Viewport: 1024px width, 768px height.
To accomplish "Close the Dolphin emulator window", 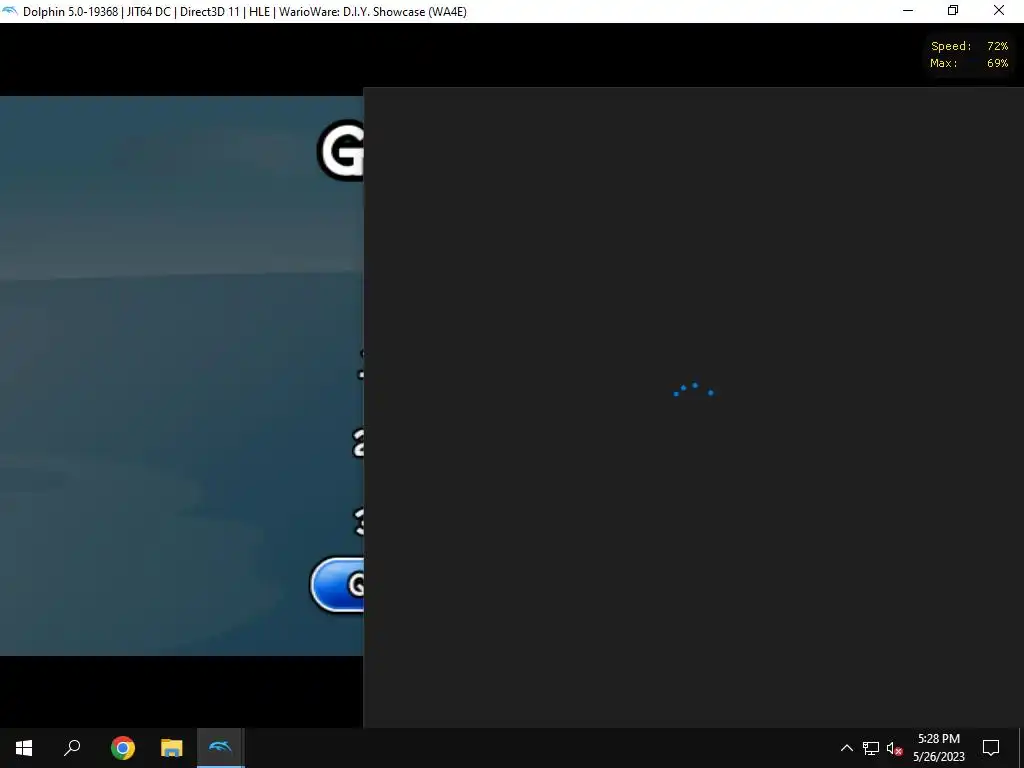I will point(999,11).
